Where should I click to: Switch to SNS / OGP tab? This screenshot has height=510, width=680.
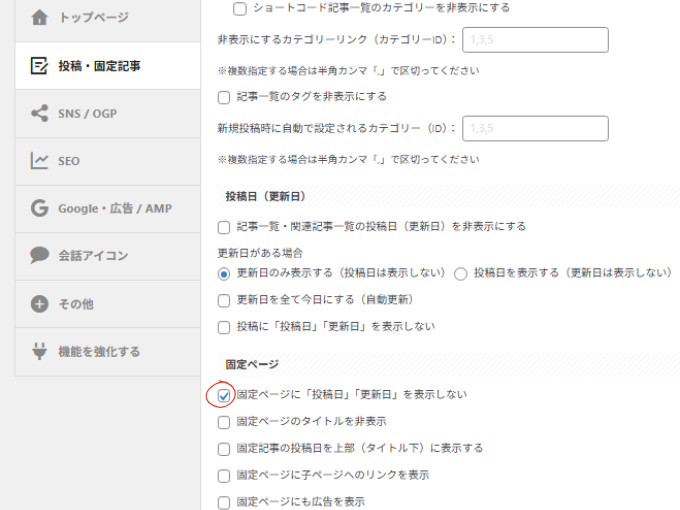108,114
